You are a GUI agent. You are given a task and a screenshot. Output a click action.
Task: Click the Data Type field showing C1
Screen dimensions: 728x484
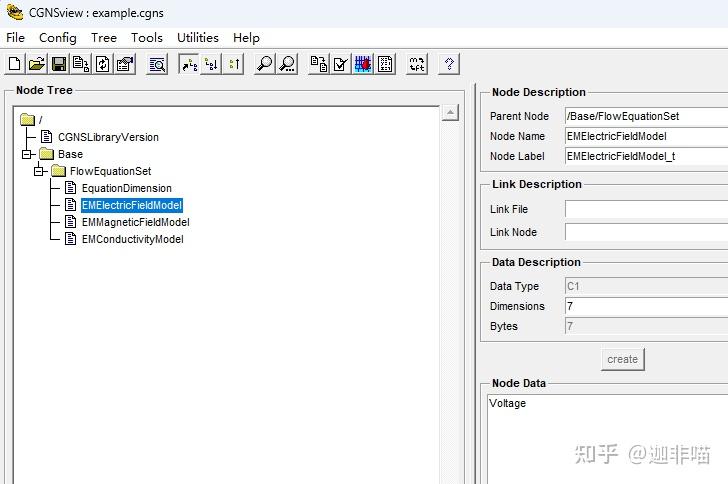point(646,286)
